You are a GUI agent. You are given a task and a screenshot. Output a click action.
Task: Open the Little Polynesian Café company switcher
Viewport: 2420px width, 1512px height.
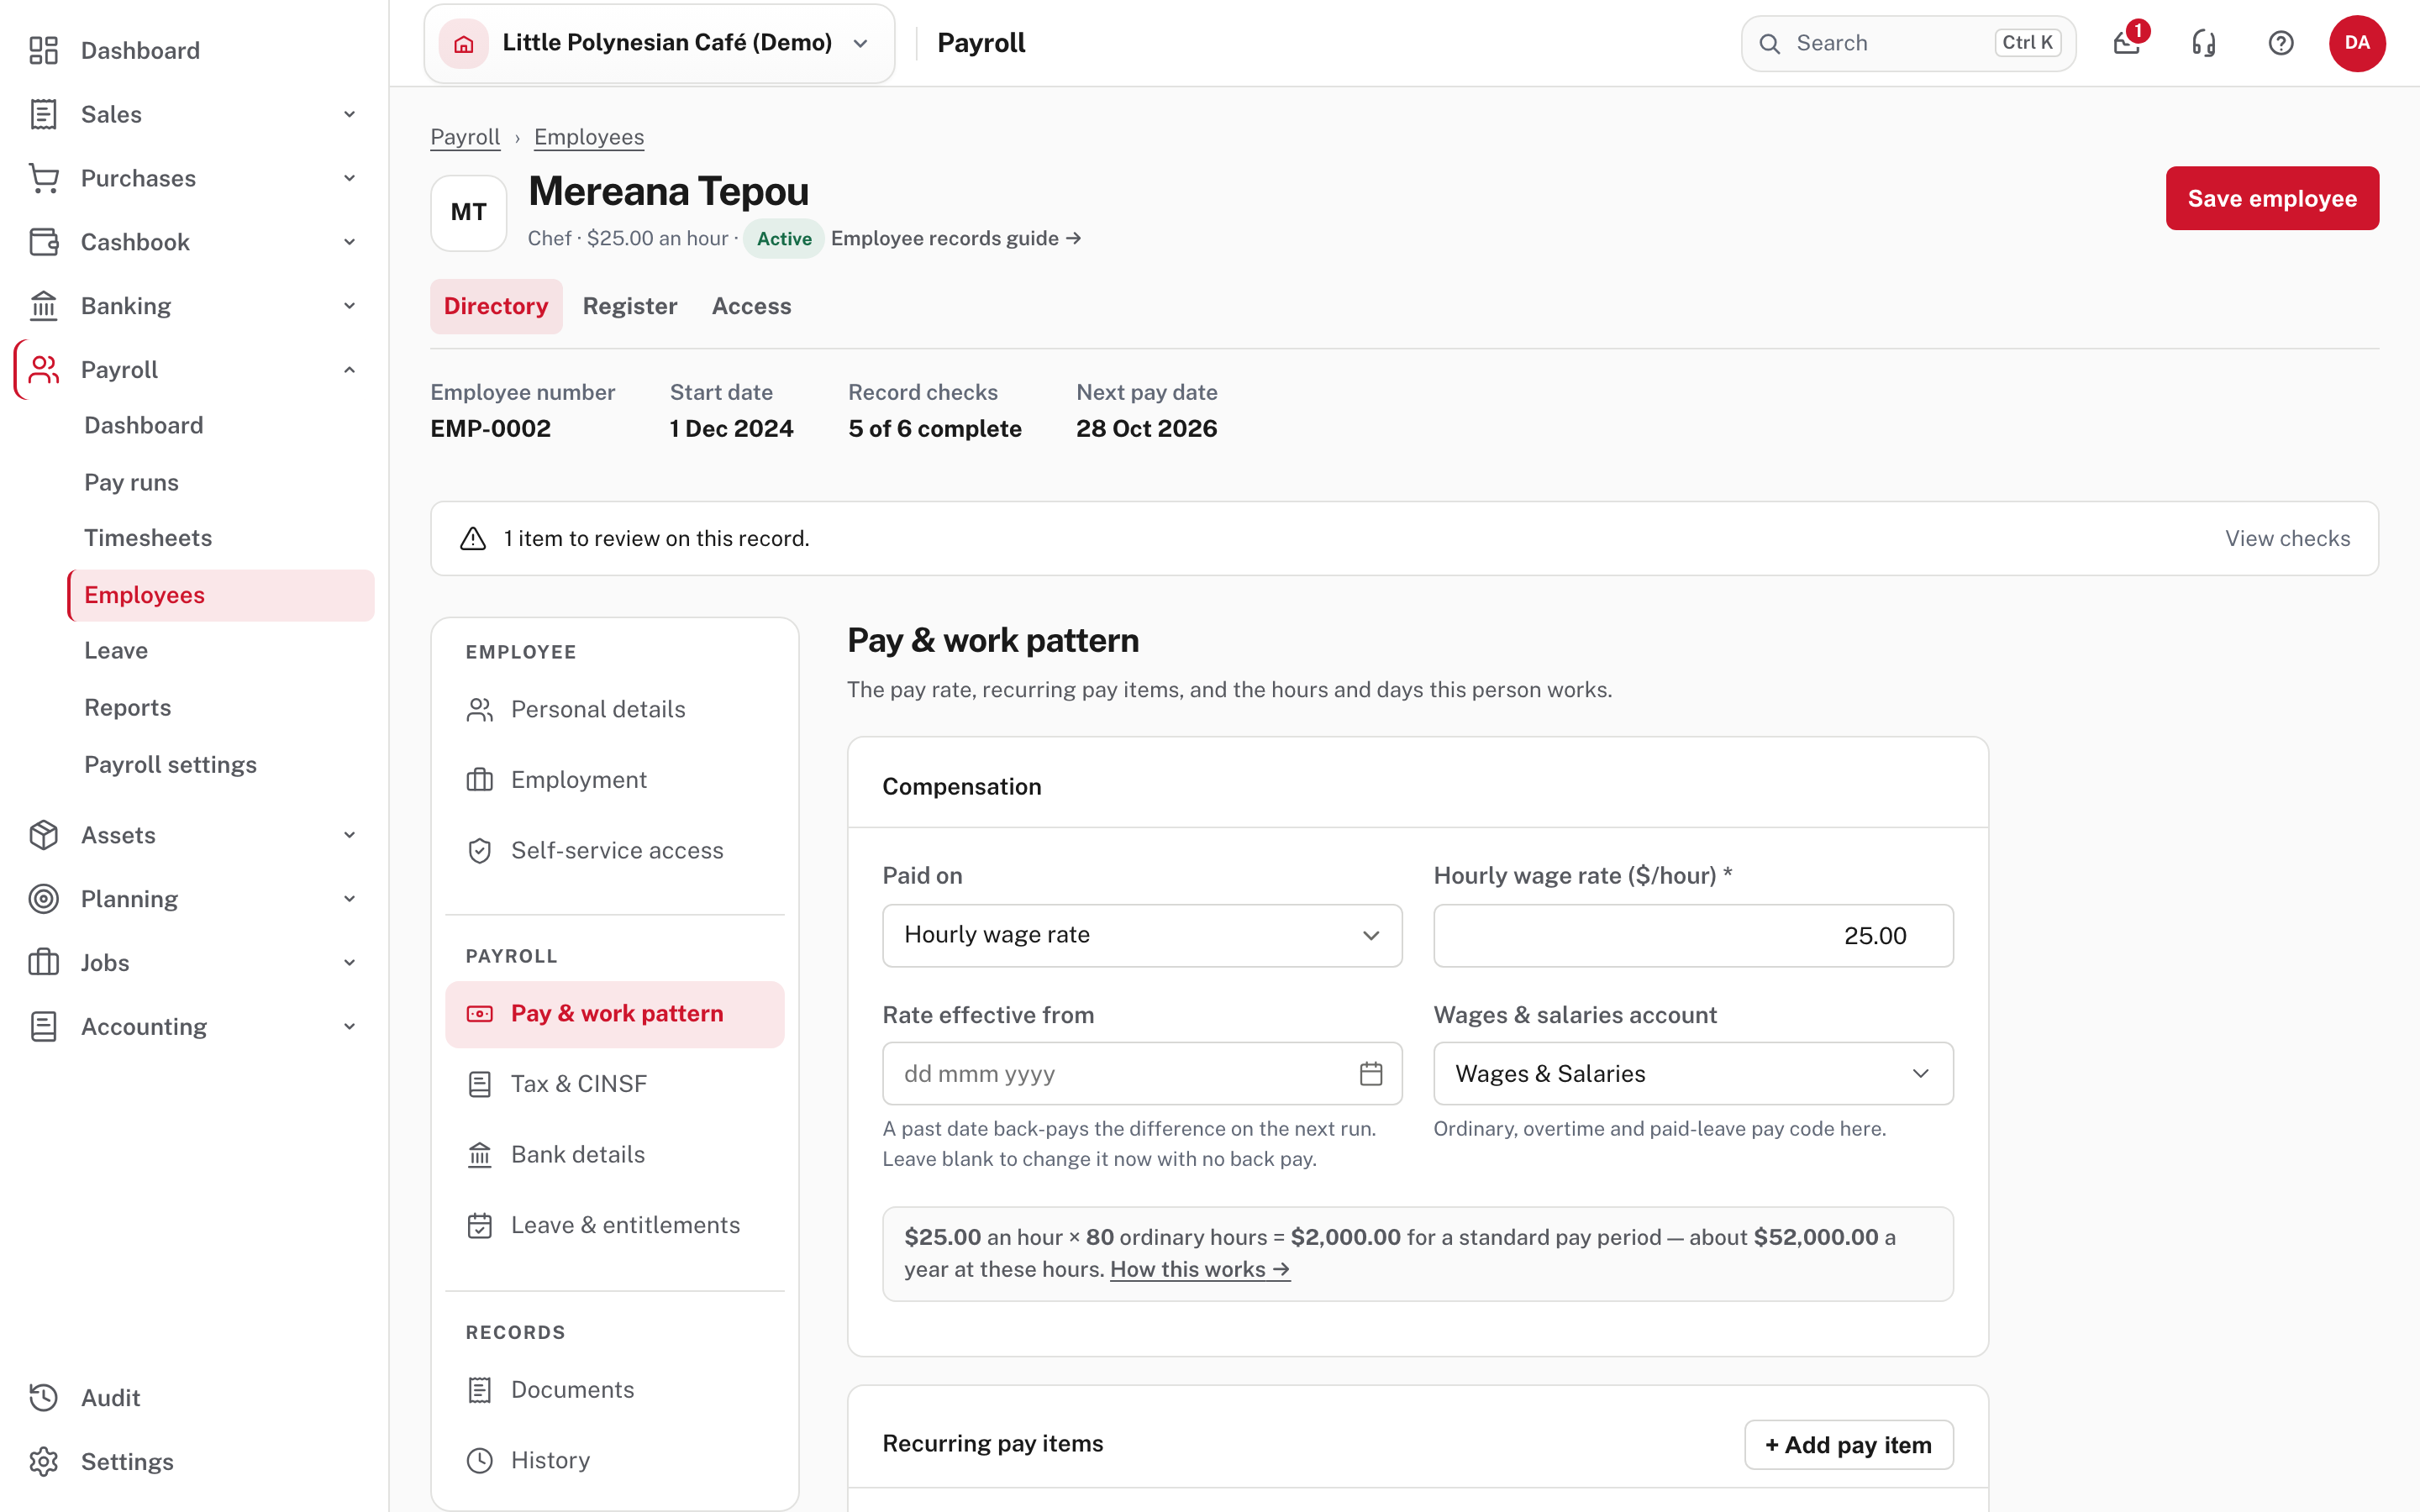pyautogui.click(x=659, y=43)
